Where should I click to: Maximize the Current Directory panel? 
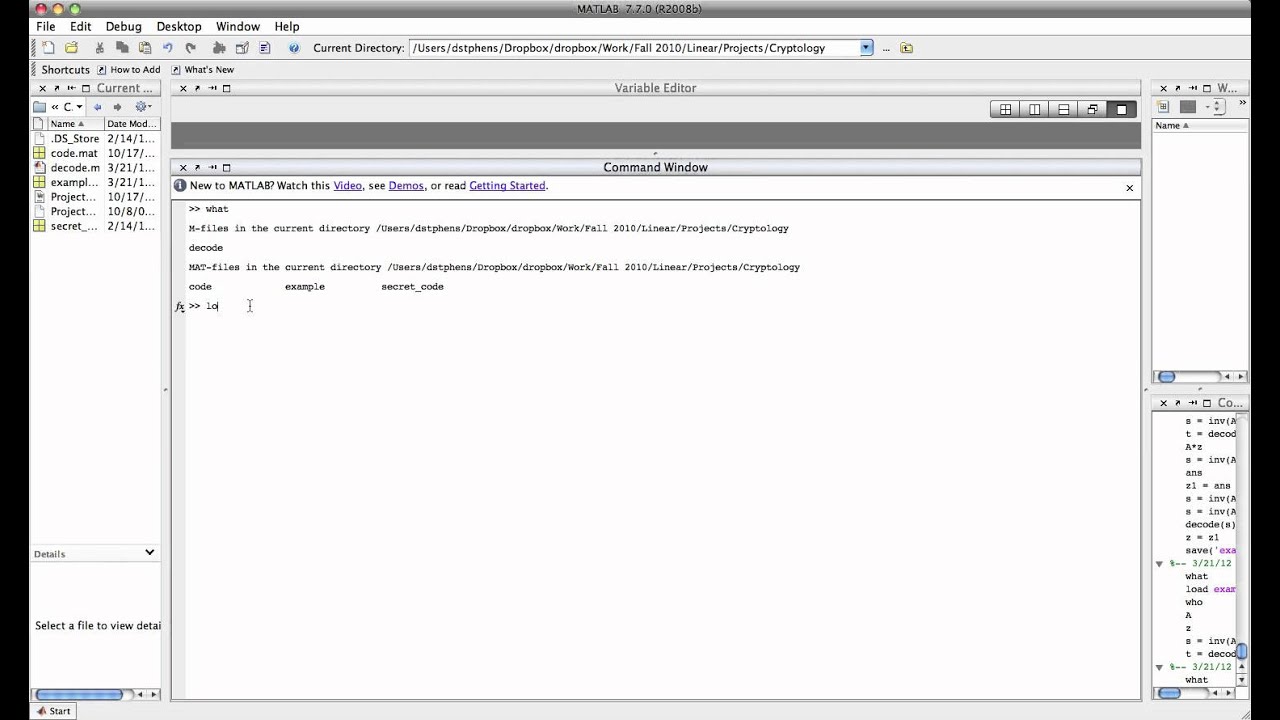85,88
